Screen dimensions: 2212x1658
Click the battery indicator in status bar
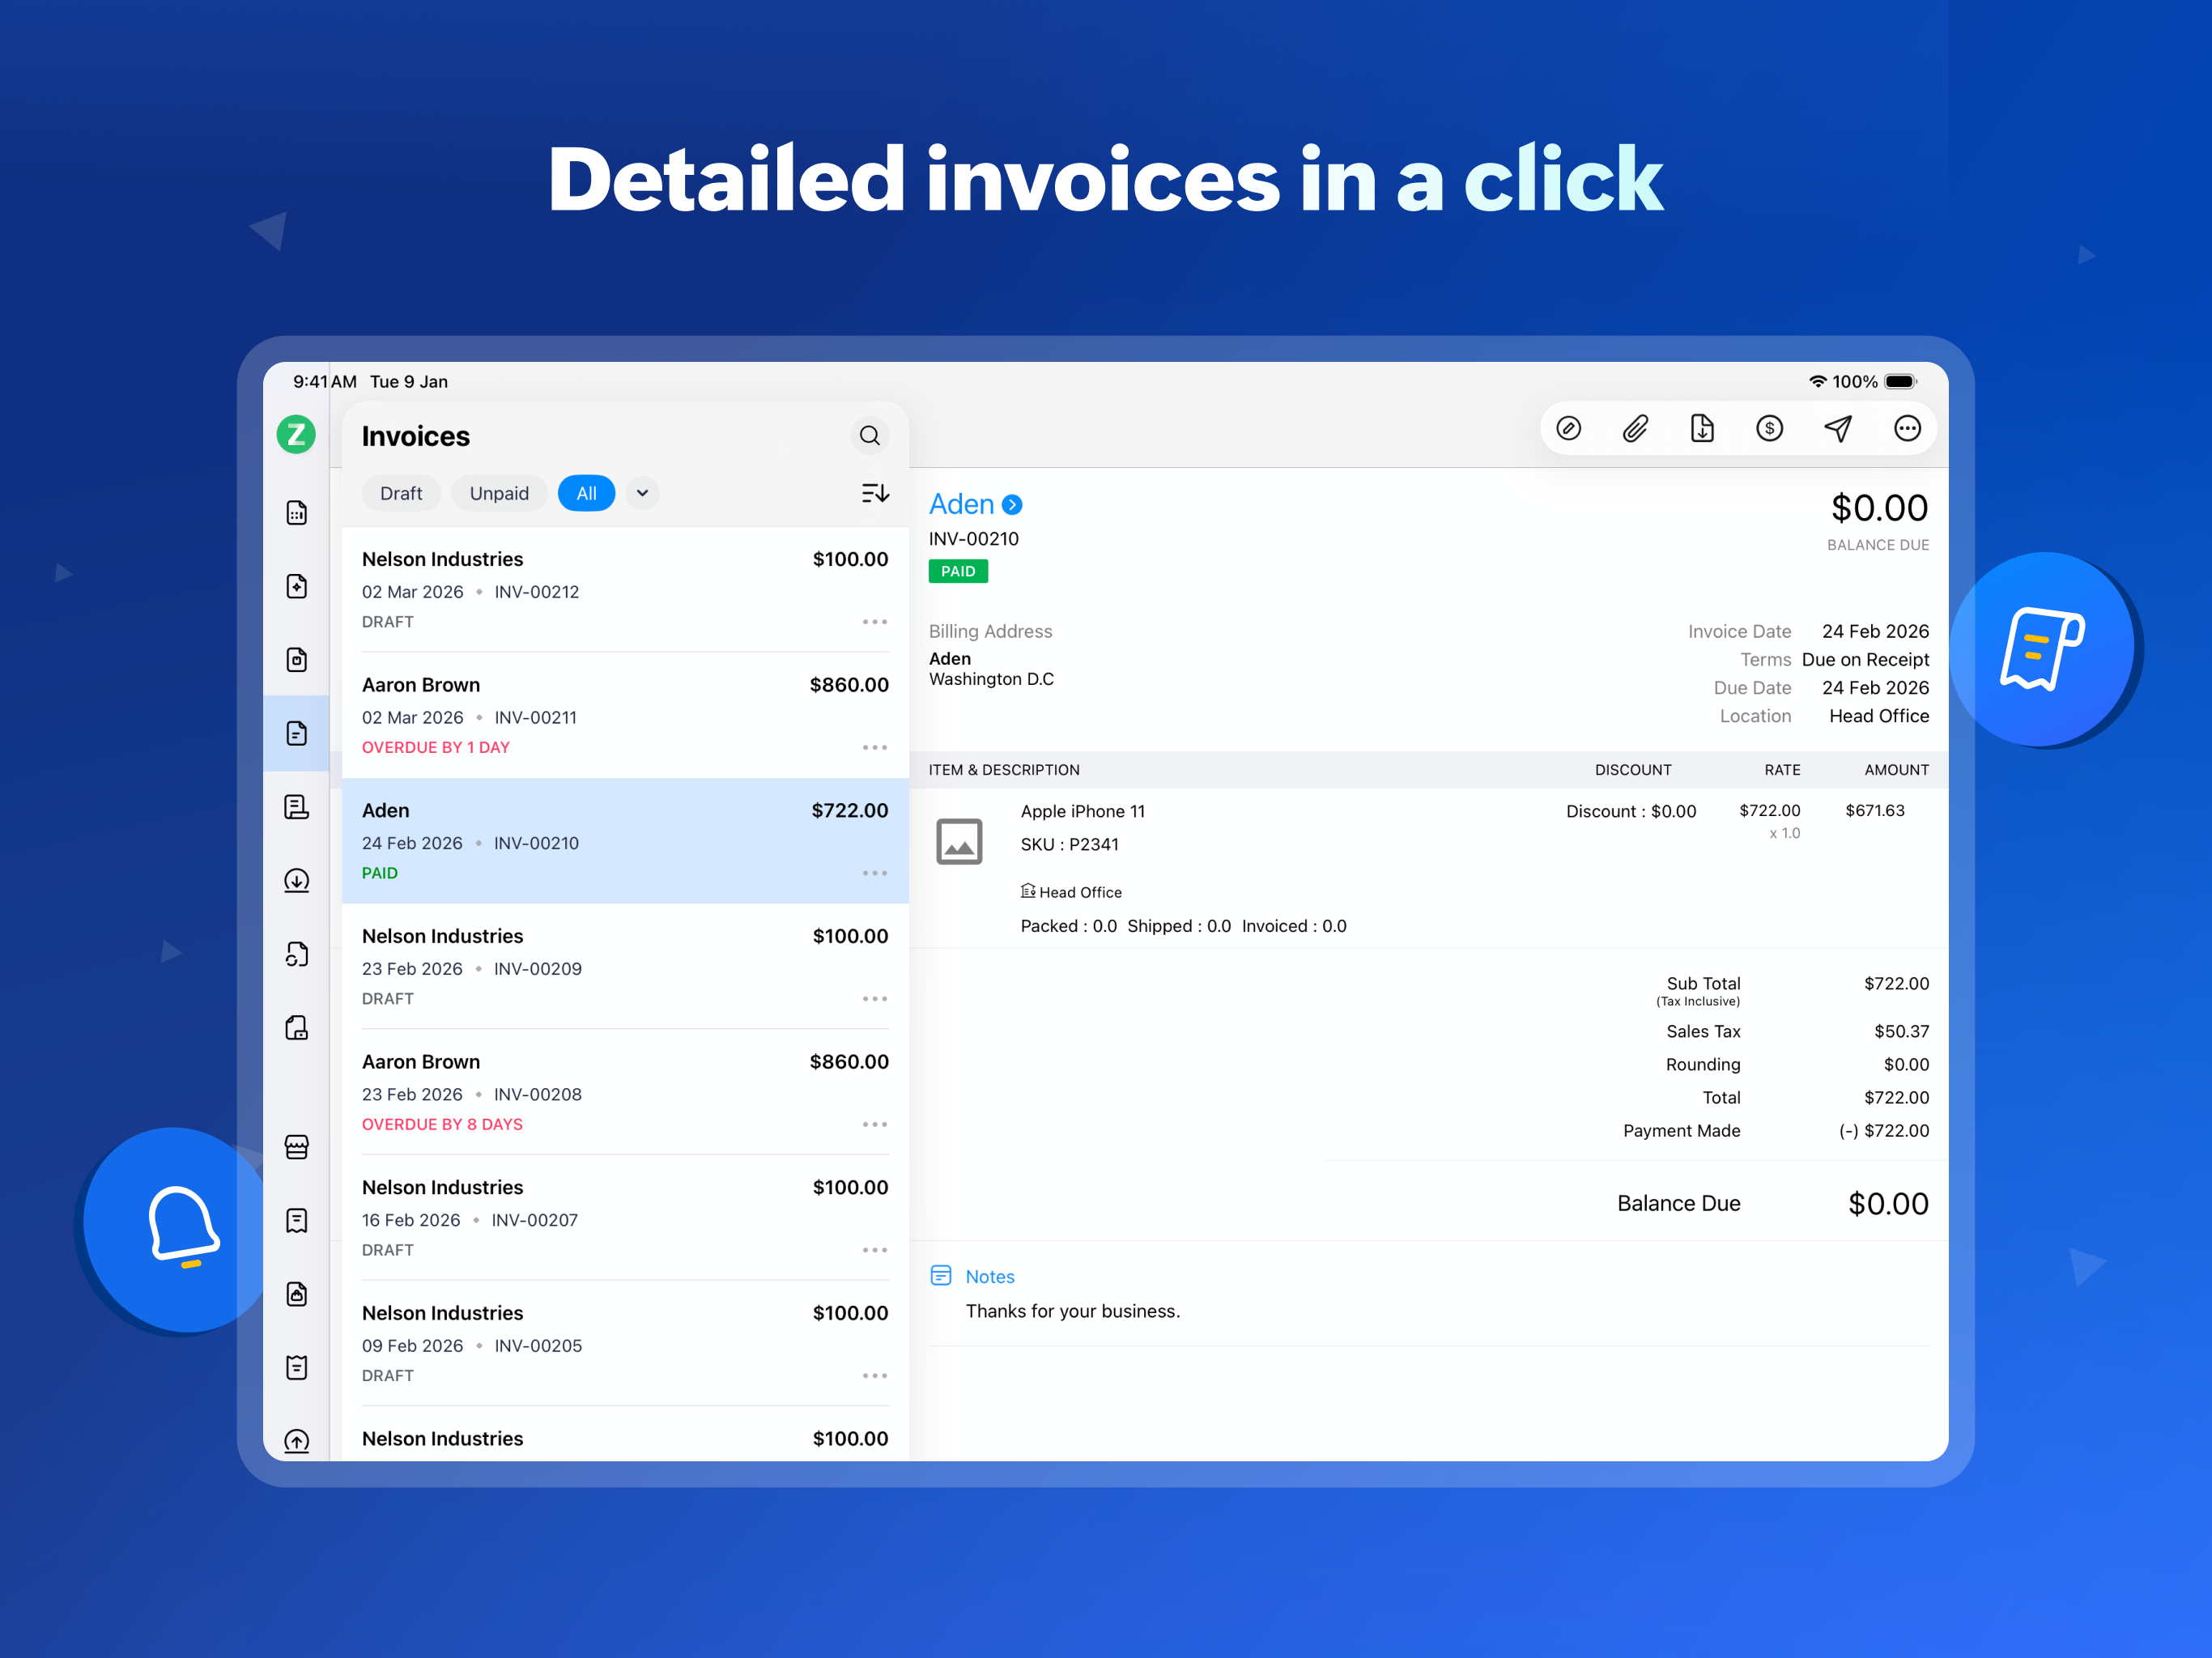(1900, 381)
